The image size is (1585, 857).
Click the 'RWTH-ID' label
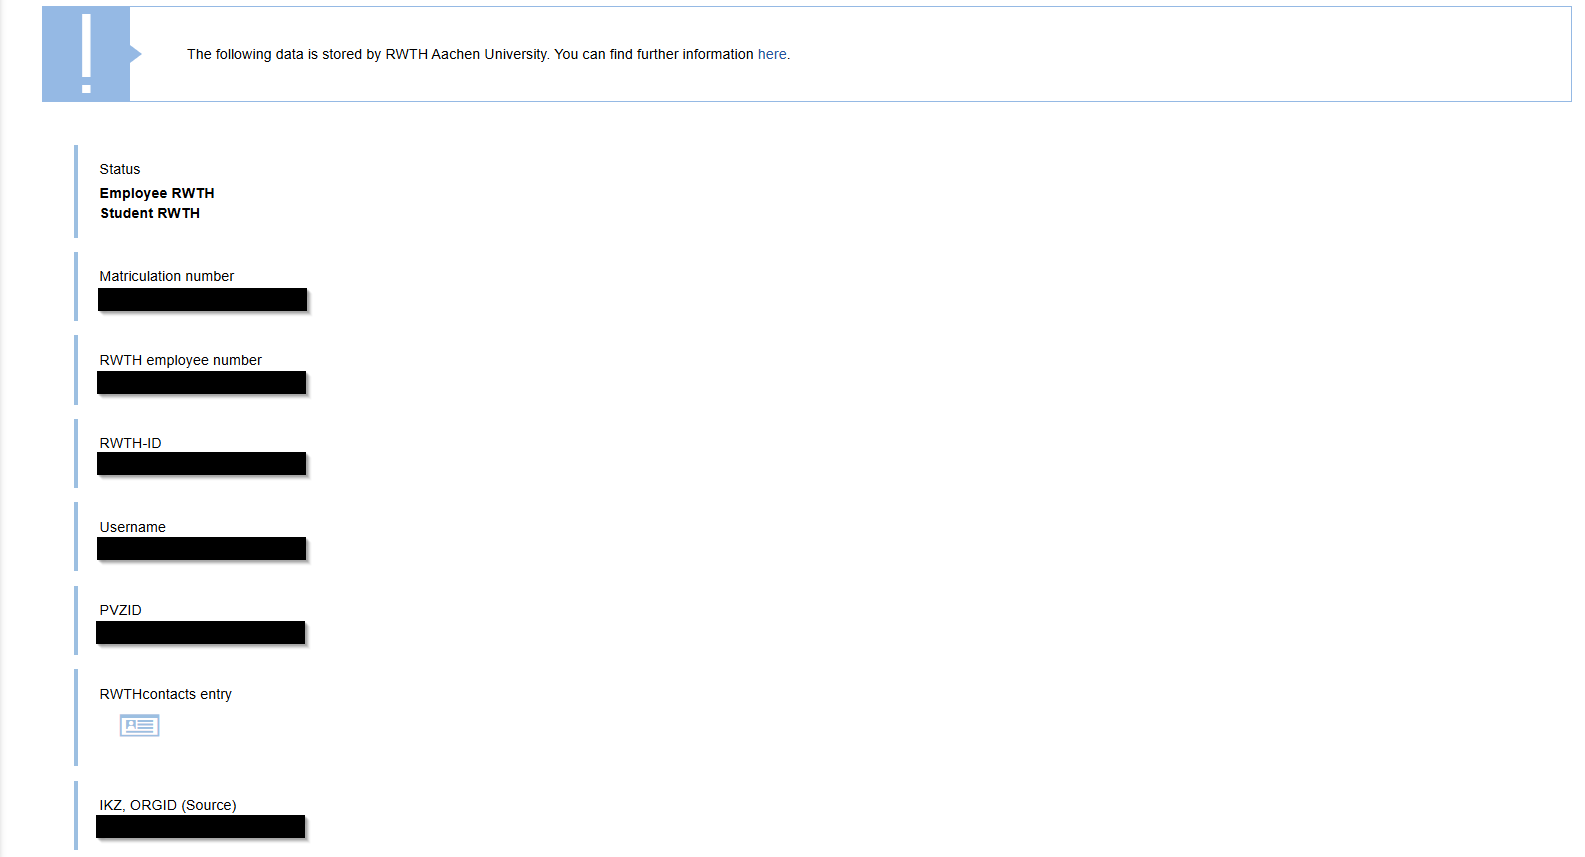point(130,443)
